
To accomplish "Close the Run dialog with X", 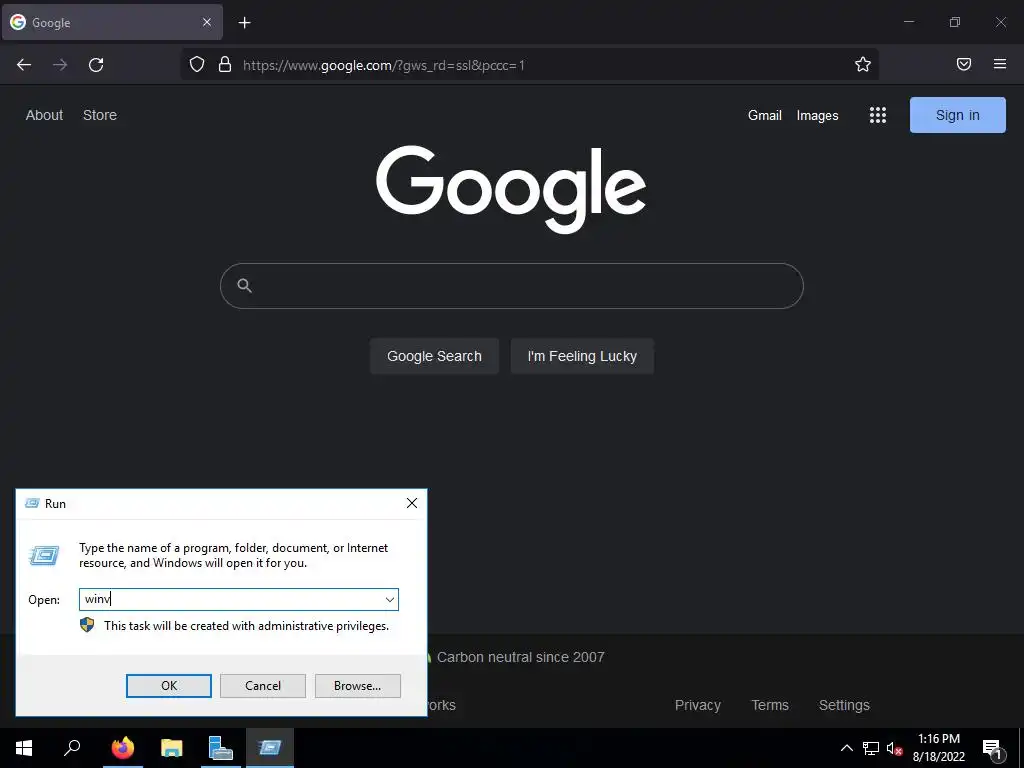I will click(412, 503).
